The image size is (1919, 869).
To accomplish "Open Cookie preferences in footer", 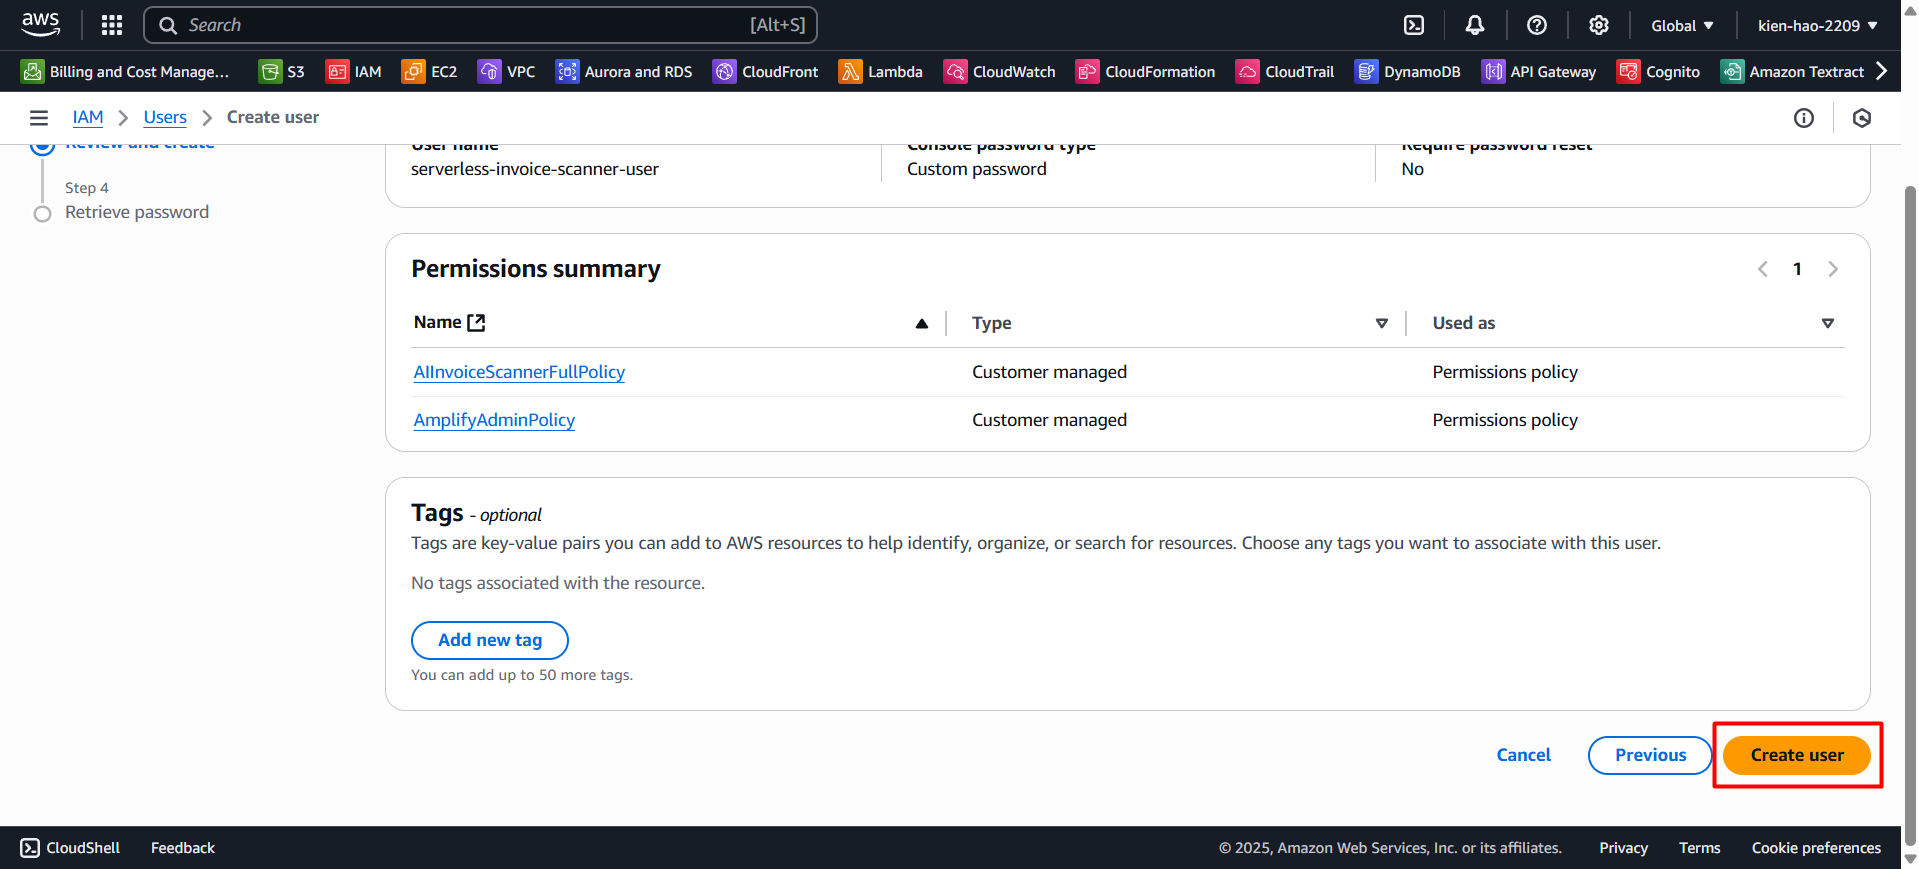I will pyautogui.click(x=1816, y=848).
